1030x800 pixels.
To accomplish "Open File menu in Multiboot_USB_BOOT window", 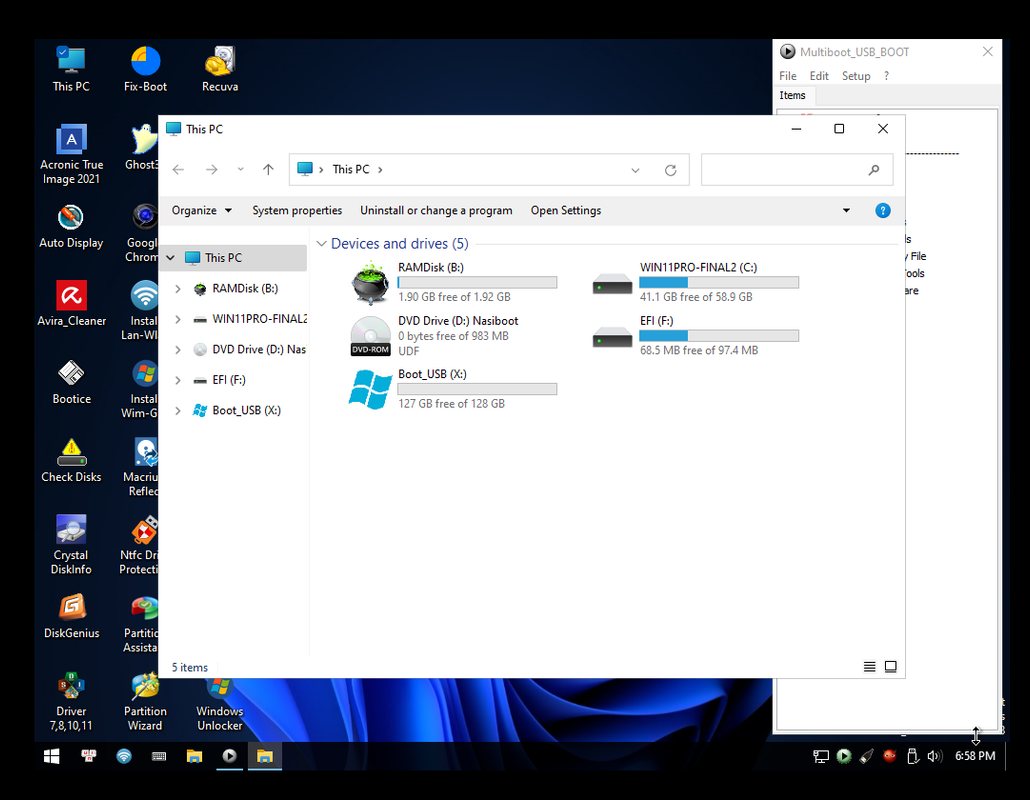I will point(788,76).
